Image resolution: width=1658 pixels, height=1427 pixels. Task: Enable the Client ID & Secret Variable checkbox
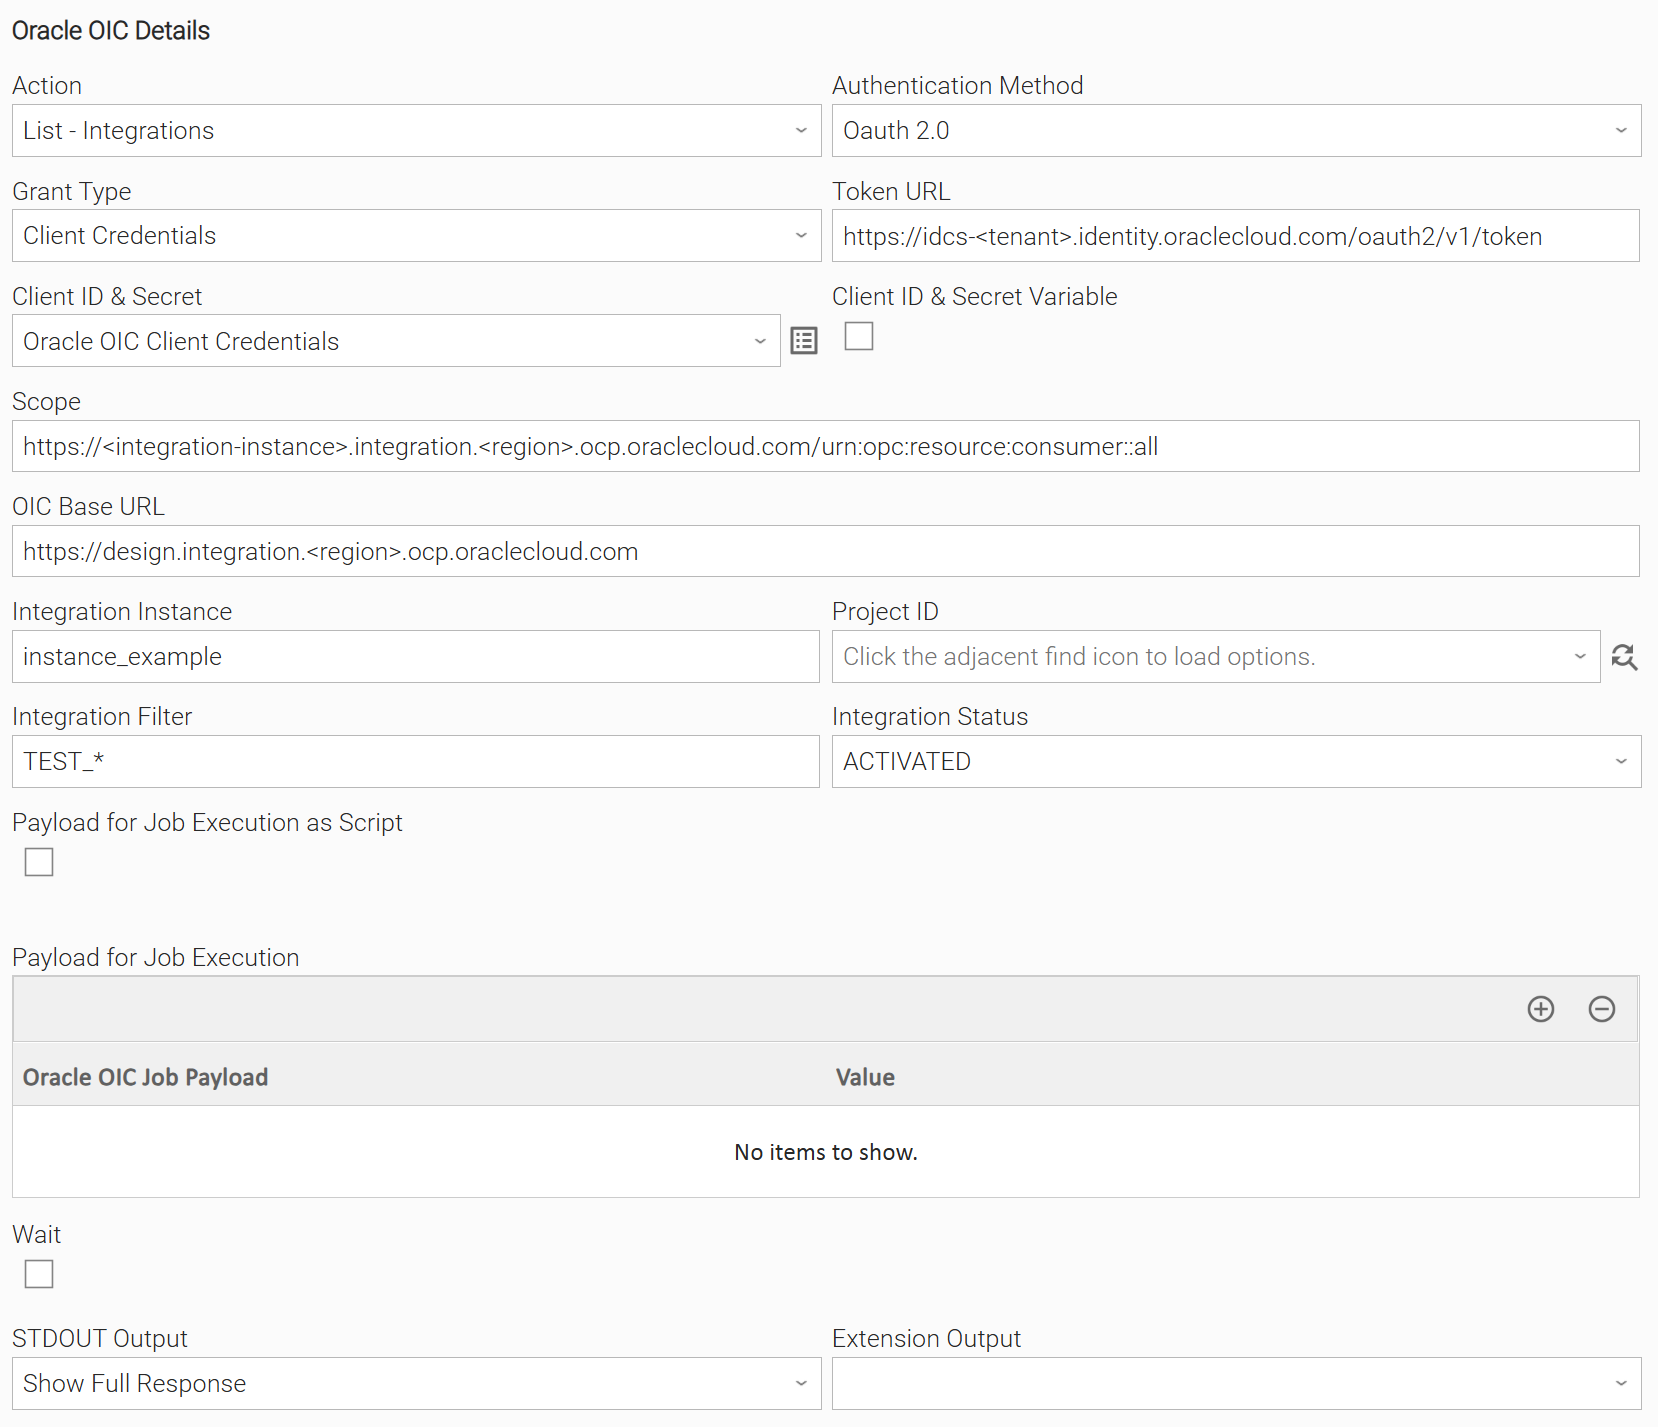859,336
